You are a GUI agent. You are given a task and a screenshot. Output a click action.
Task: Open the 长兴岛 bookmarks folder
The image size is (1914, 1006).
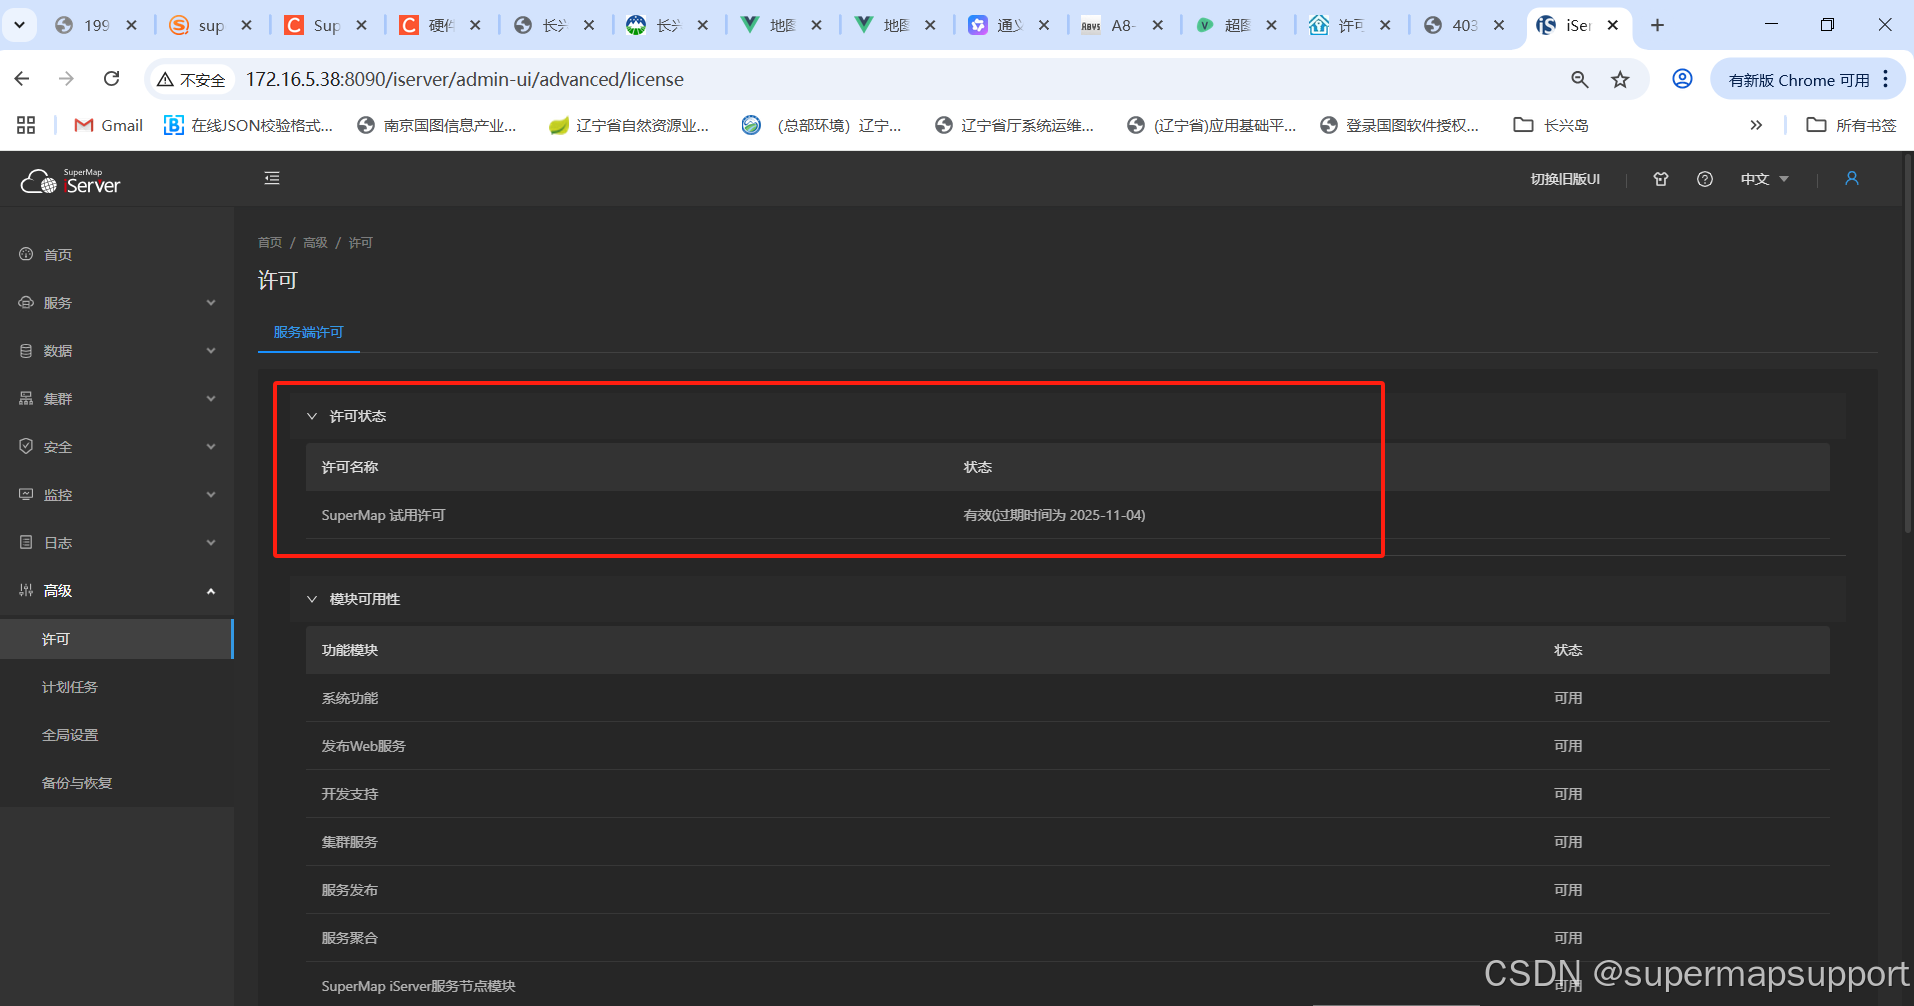1551,125
